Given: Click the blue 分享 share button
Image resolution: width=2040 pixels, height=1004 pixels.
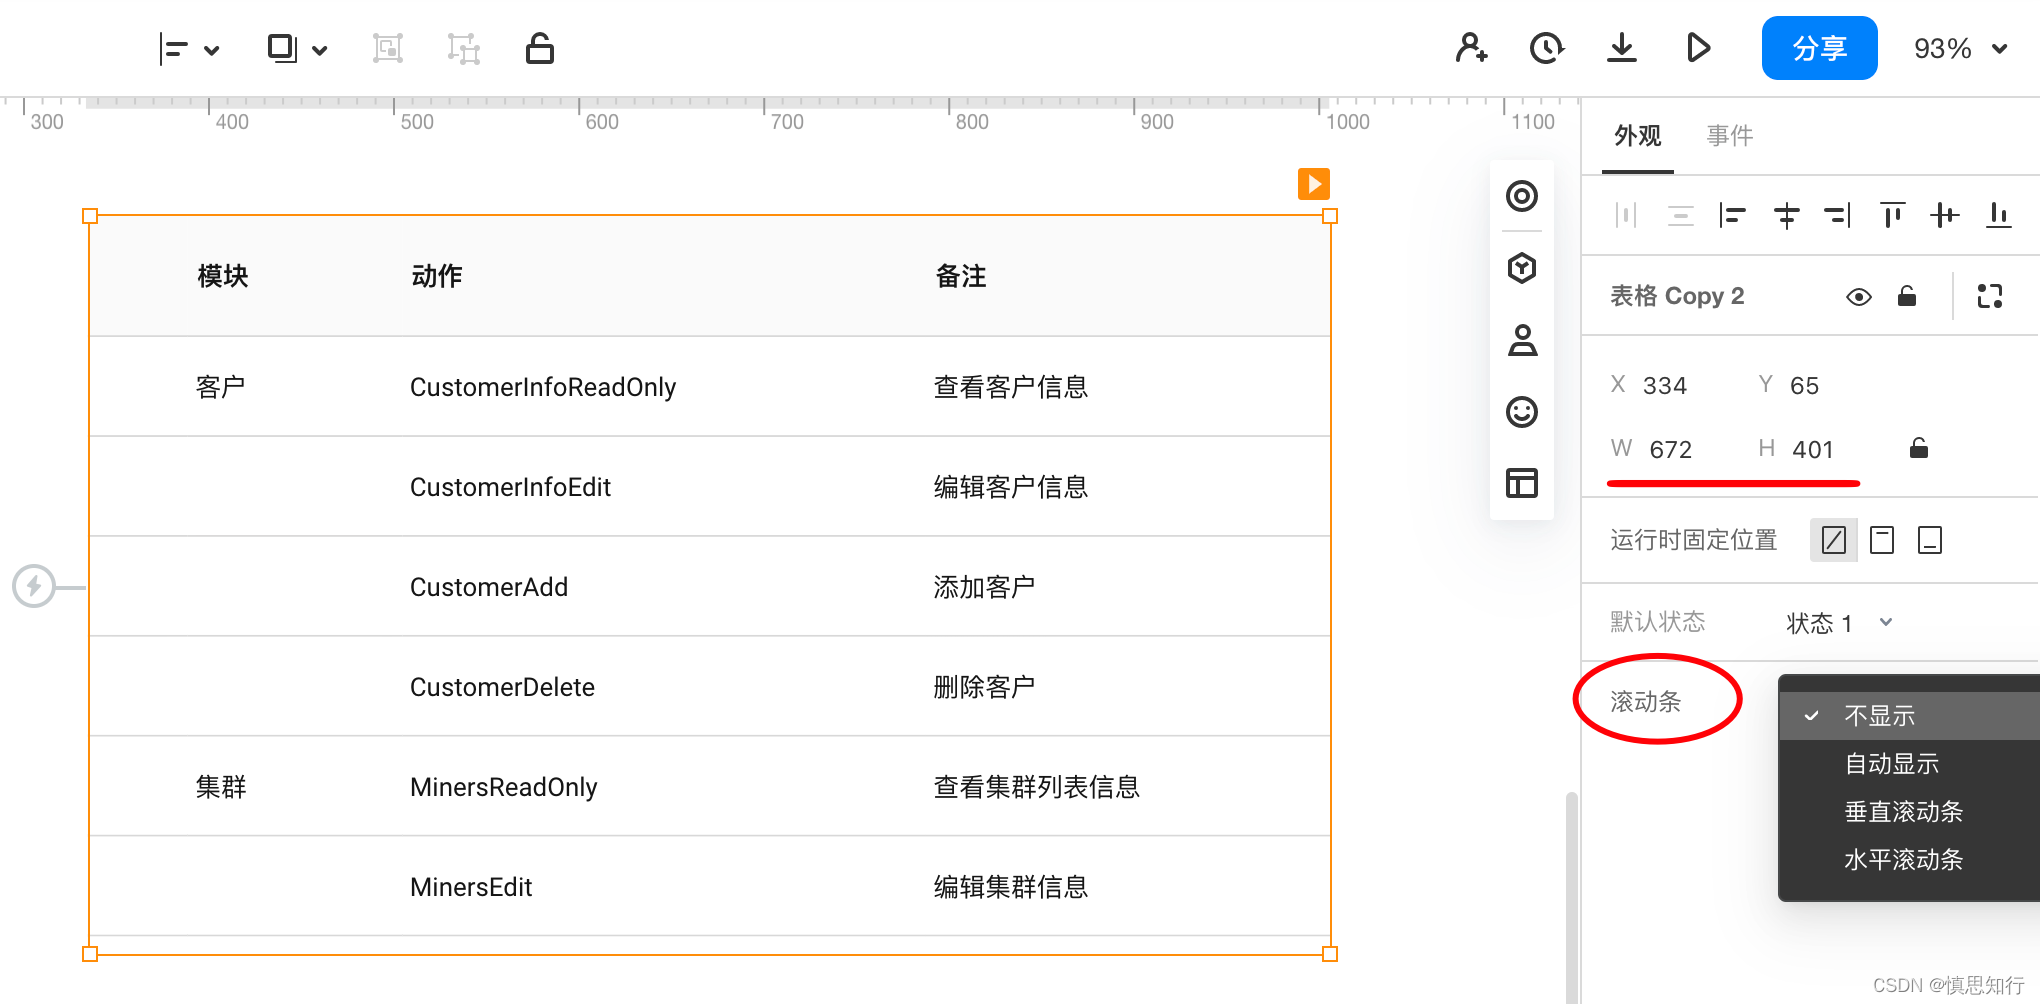Looking at the screenshot, I should tap(1819, 48).
